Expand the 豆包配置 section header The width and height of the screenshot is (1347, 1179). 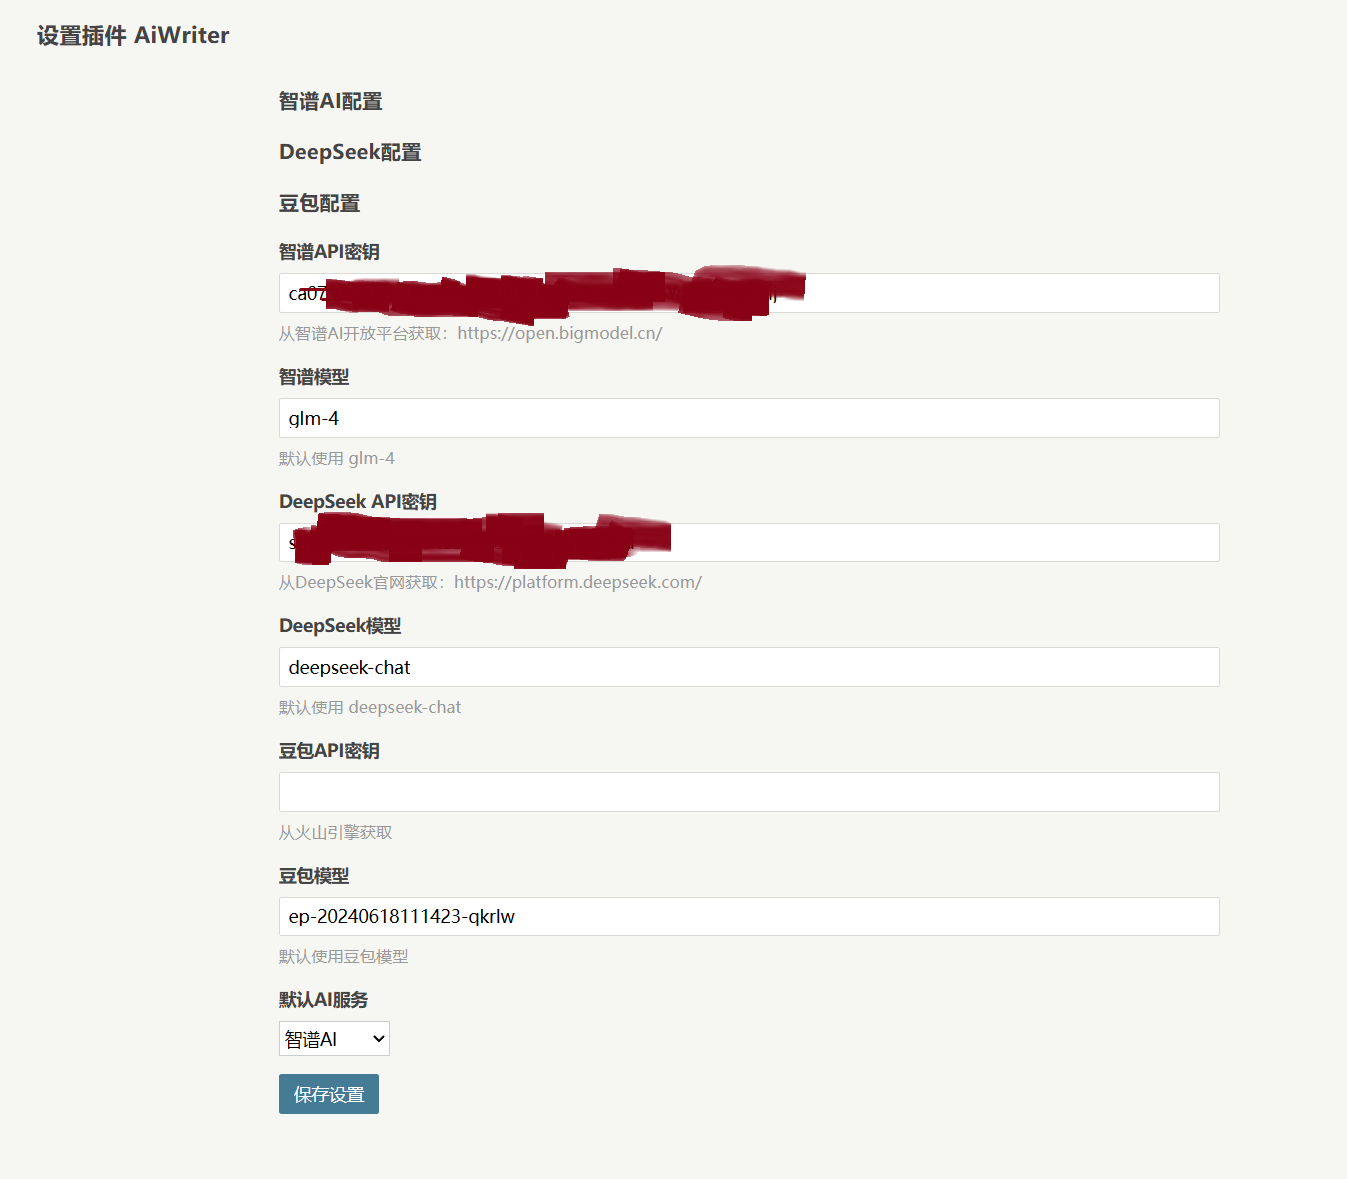pos(319,203)
